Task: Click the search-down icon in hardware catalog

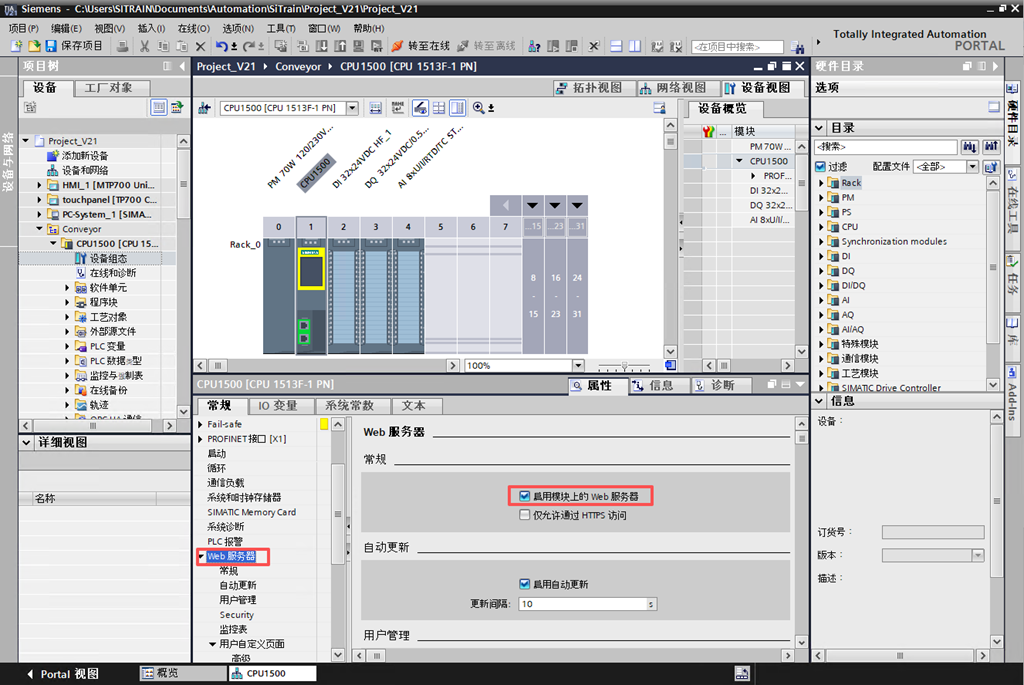Action: pos(970,147)
